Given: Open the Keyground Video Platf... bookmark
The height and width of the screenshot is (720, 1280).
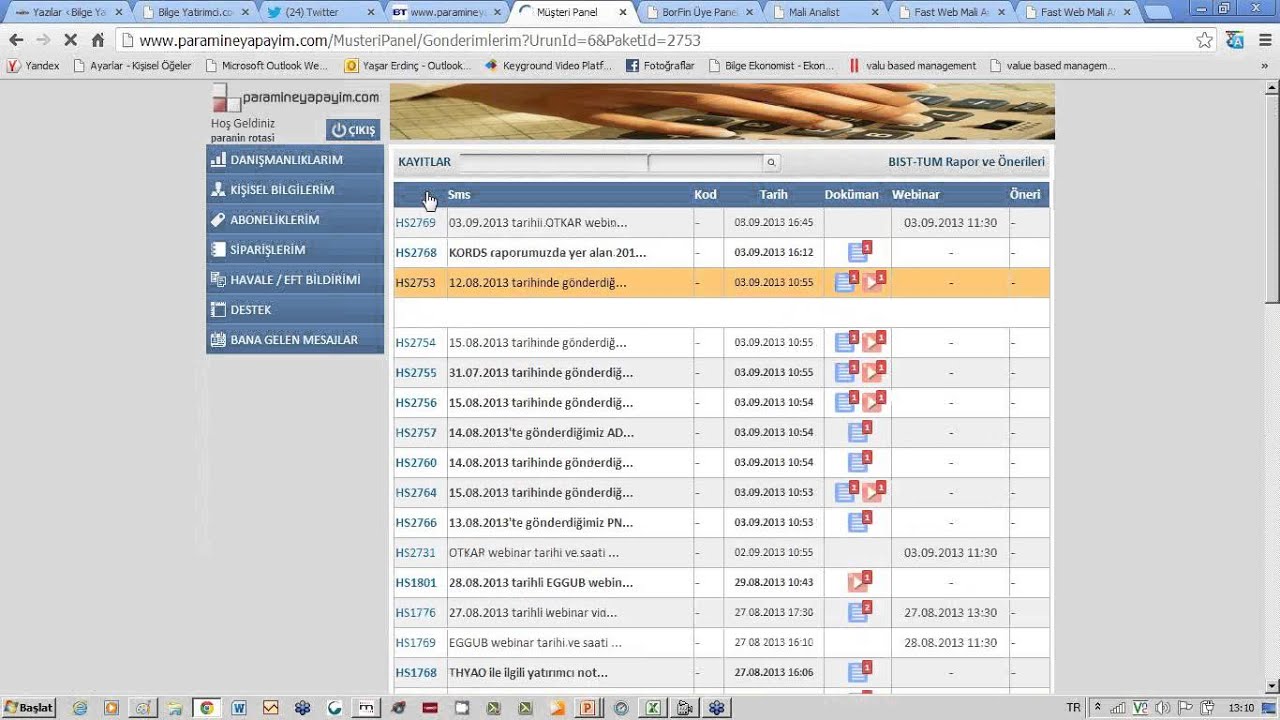Looking at the screenshot, I should 548,66.
